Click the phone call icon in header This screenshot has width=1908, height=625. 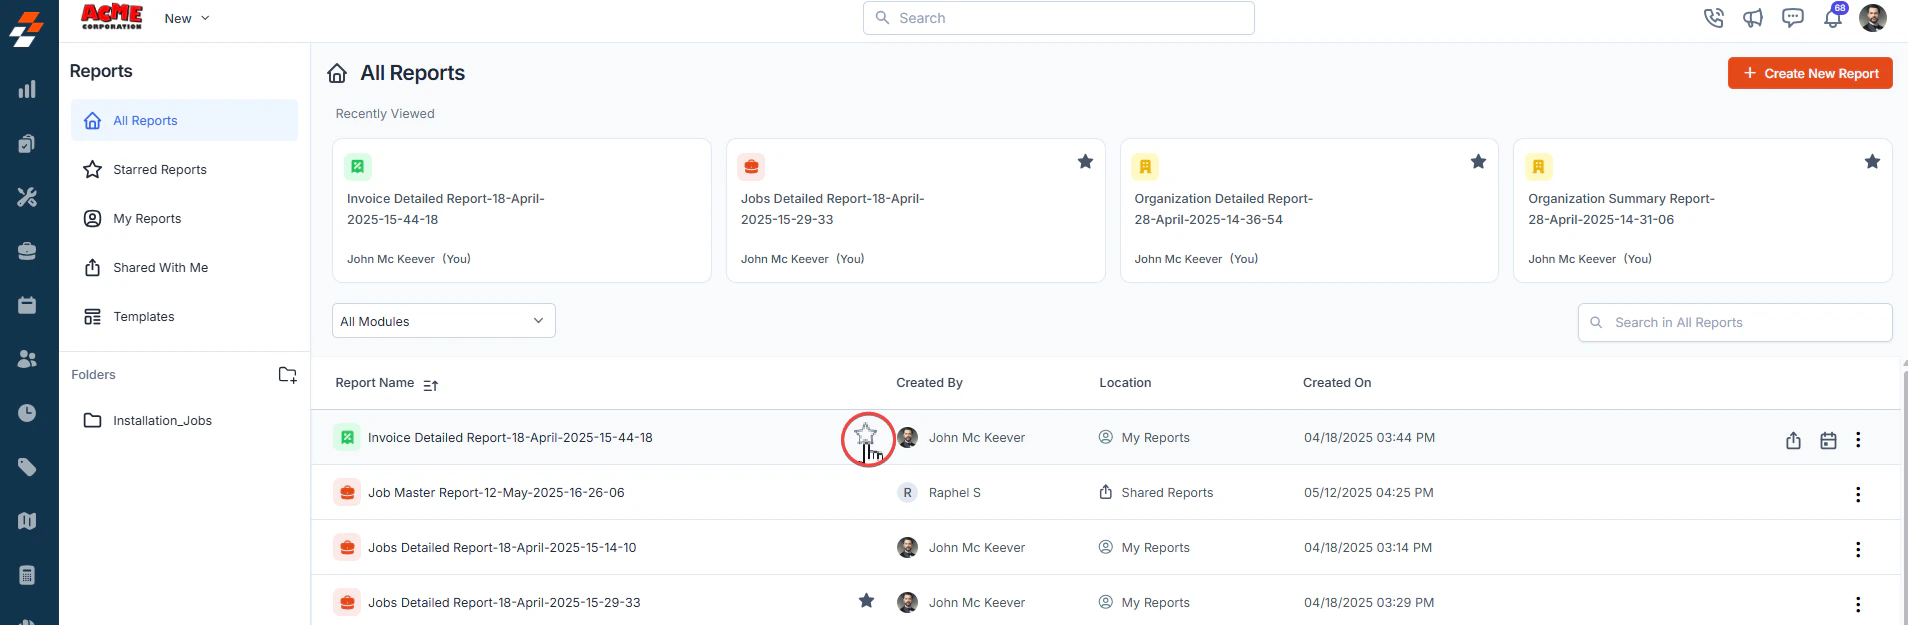pyautogui.click(x=1713, y=18)
